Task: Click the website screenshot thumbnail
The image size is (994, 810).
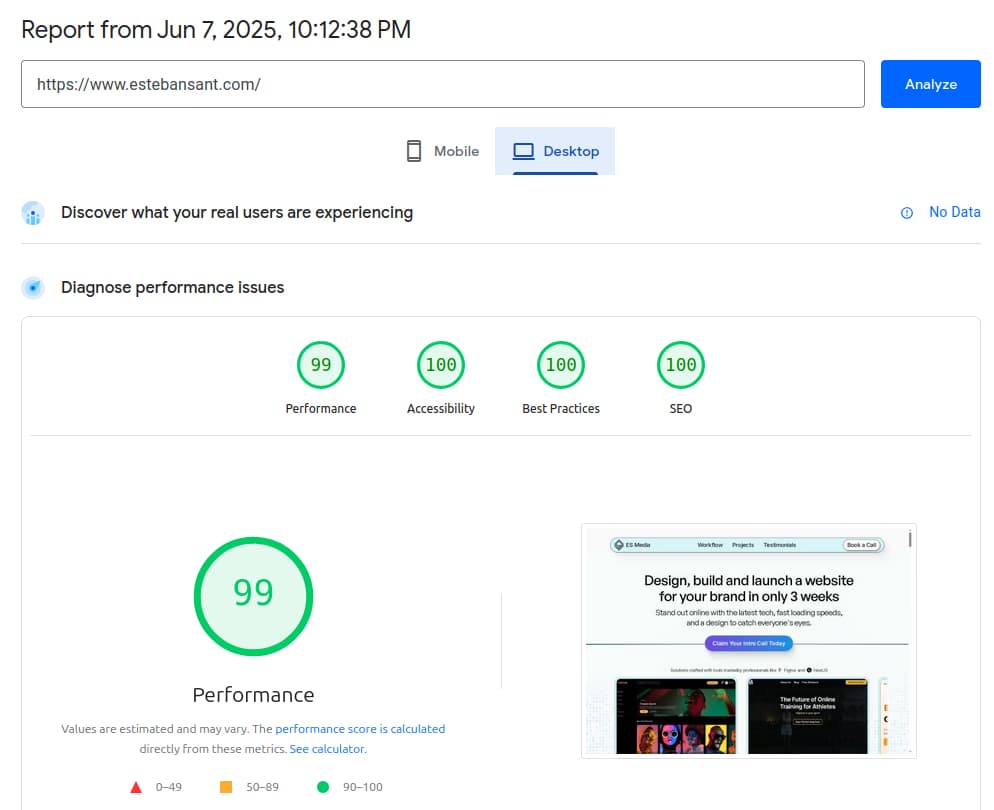Action: 748,640
